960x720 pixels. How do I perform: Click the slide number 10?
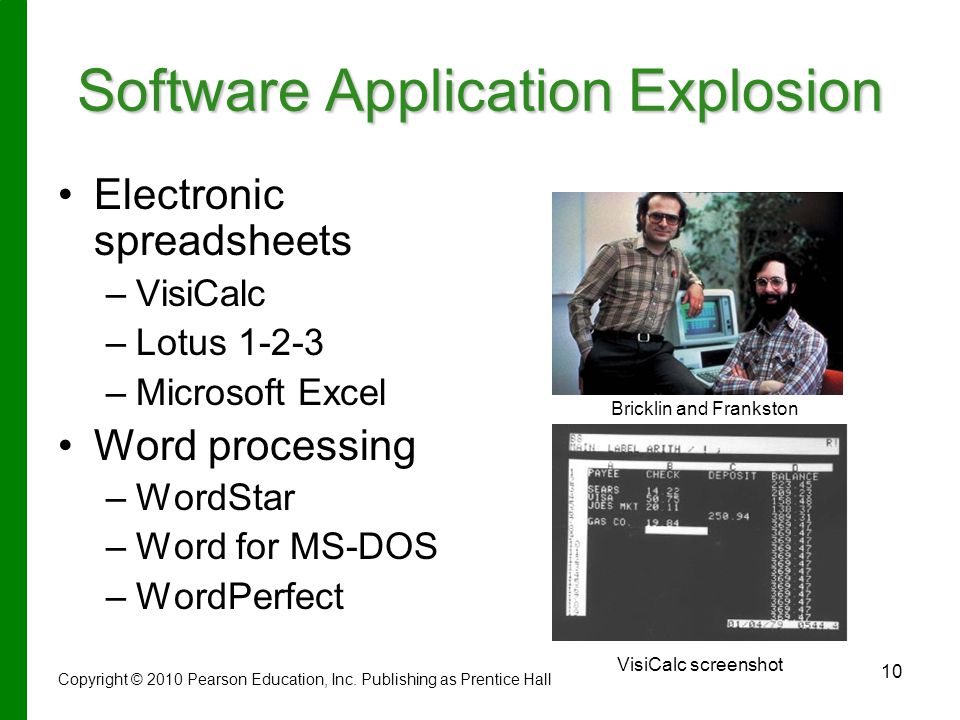click(x=891, y=672)
